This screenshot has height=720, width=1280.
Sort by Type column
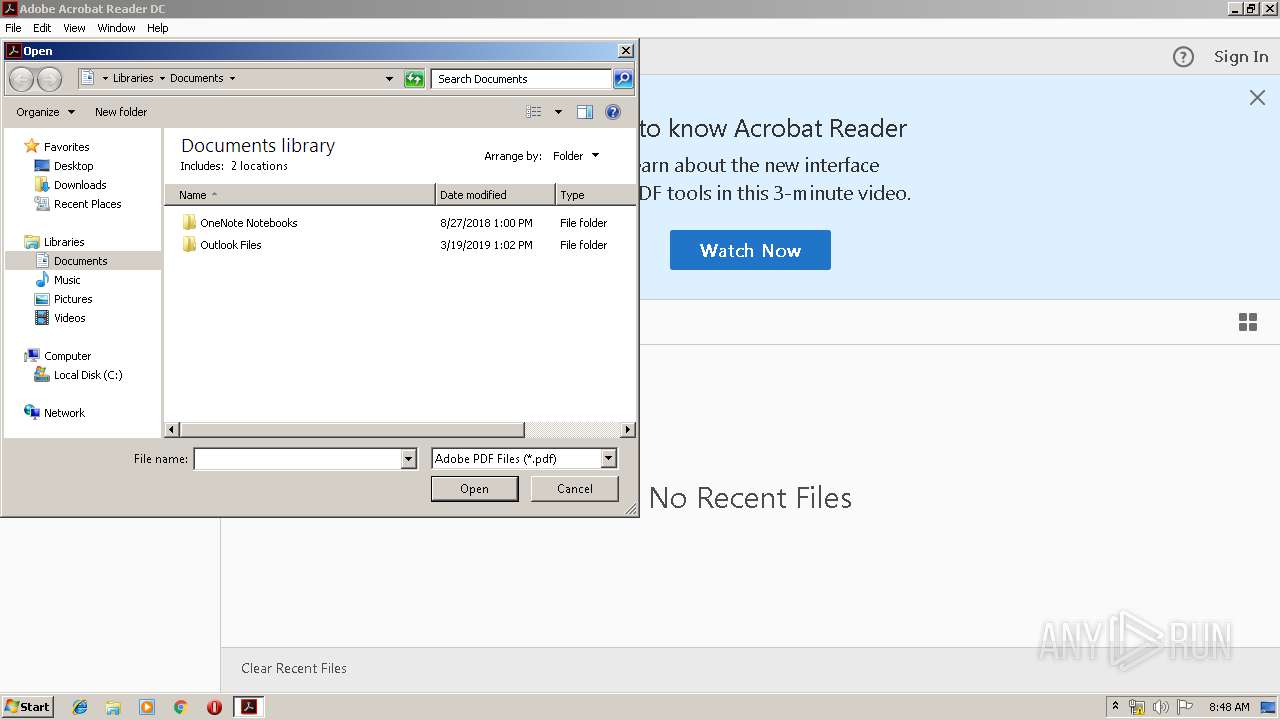coord(595,195)
